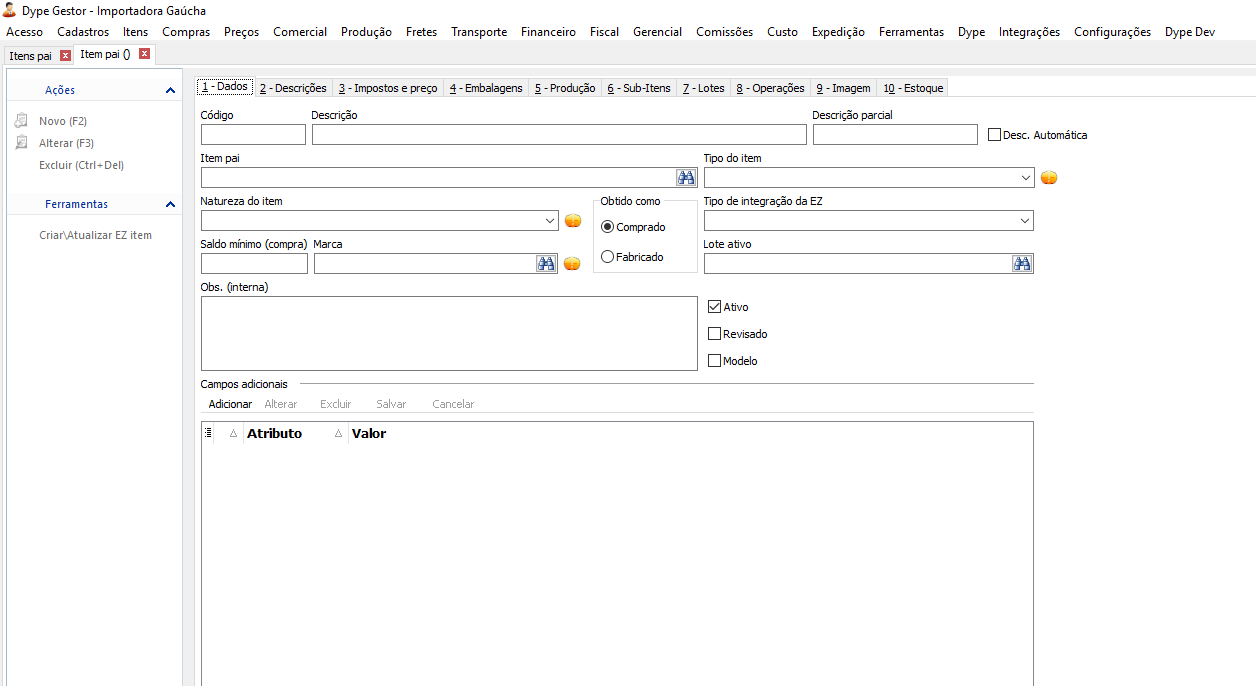
Task: Click into the Código input field
Action: coord(253,135)
